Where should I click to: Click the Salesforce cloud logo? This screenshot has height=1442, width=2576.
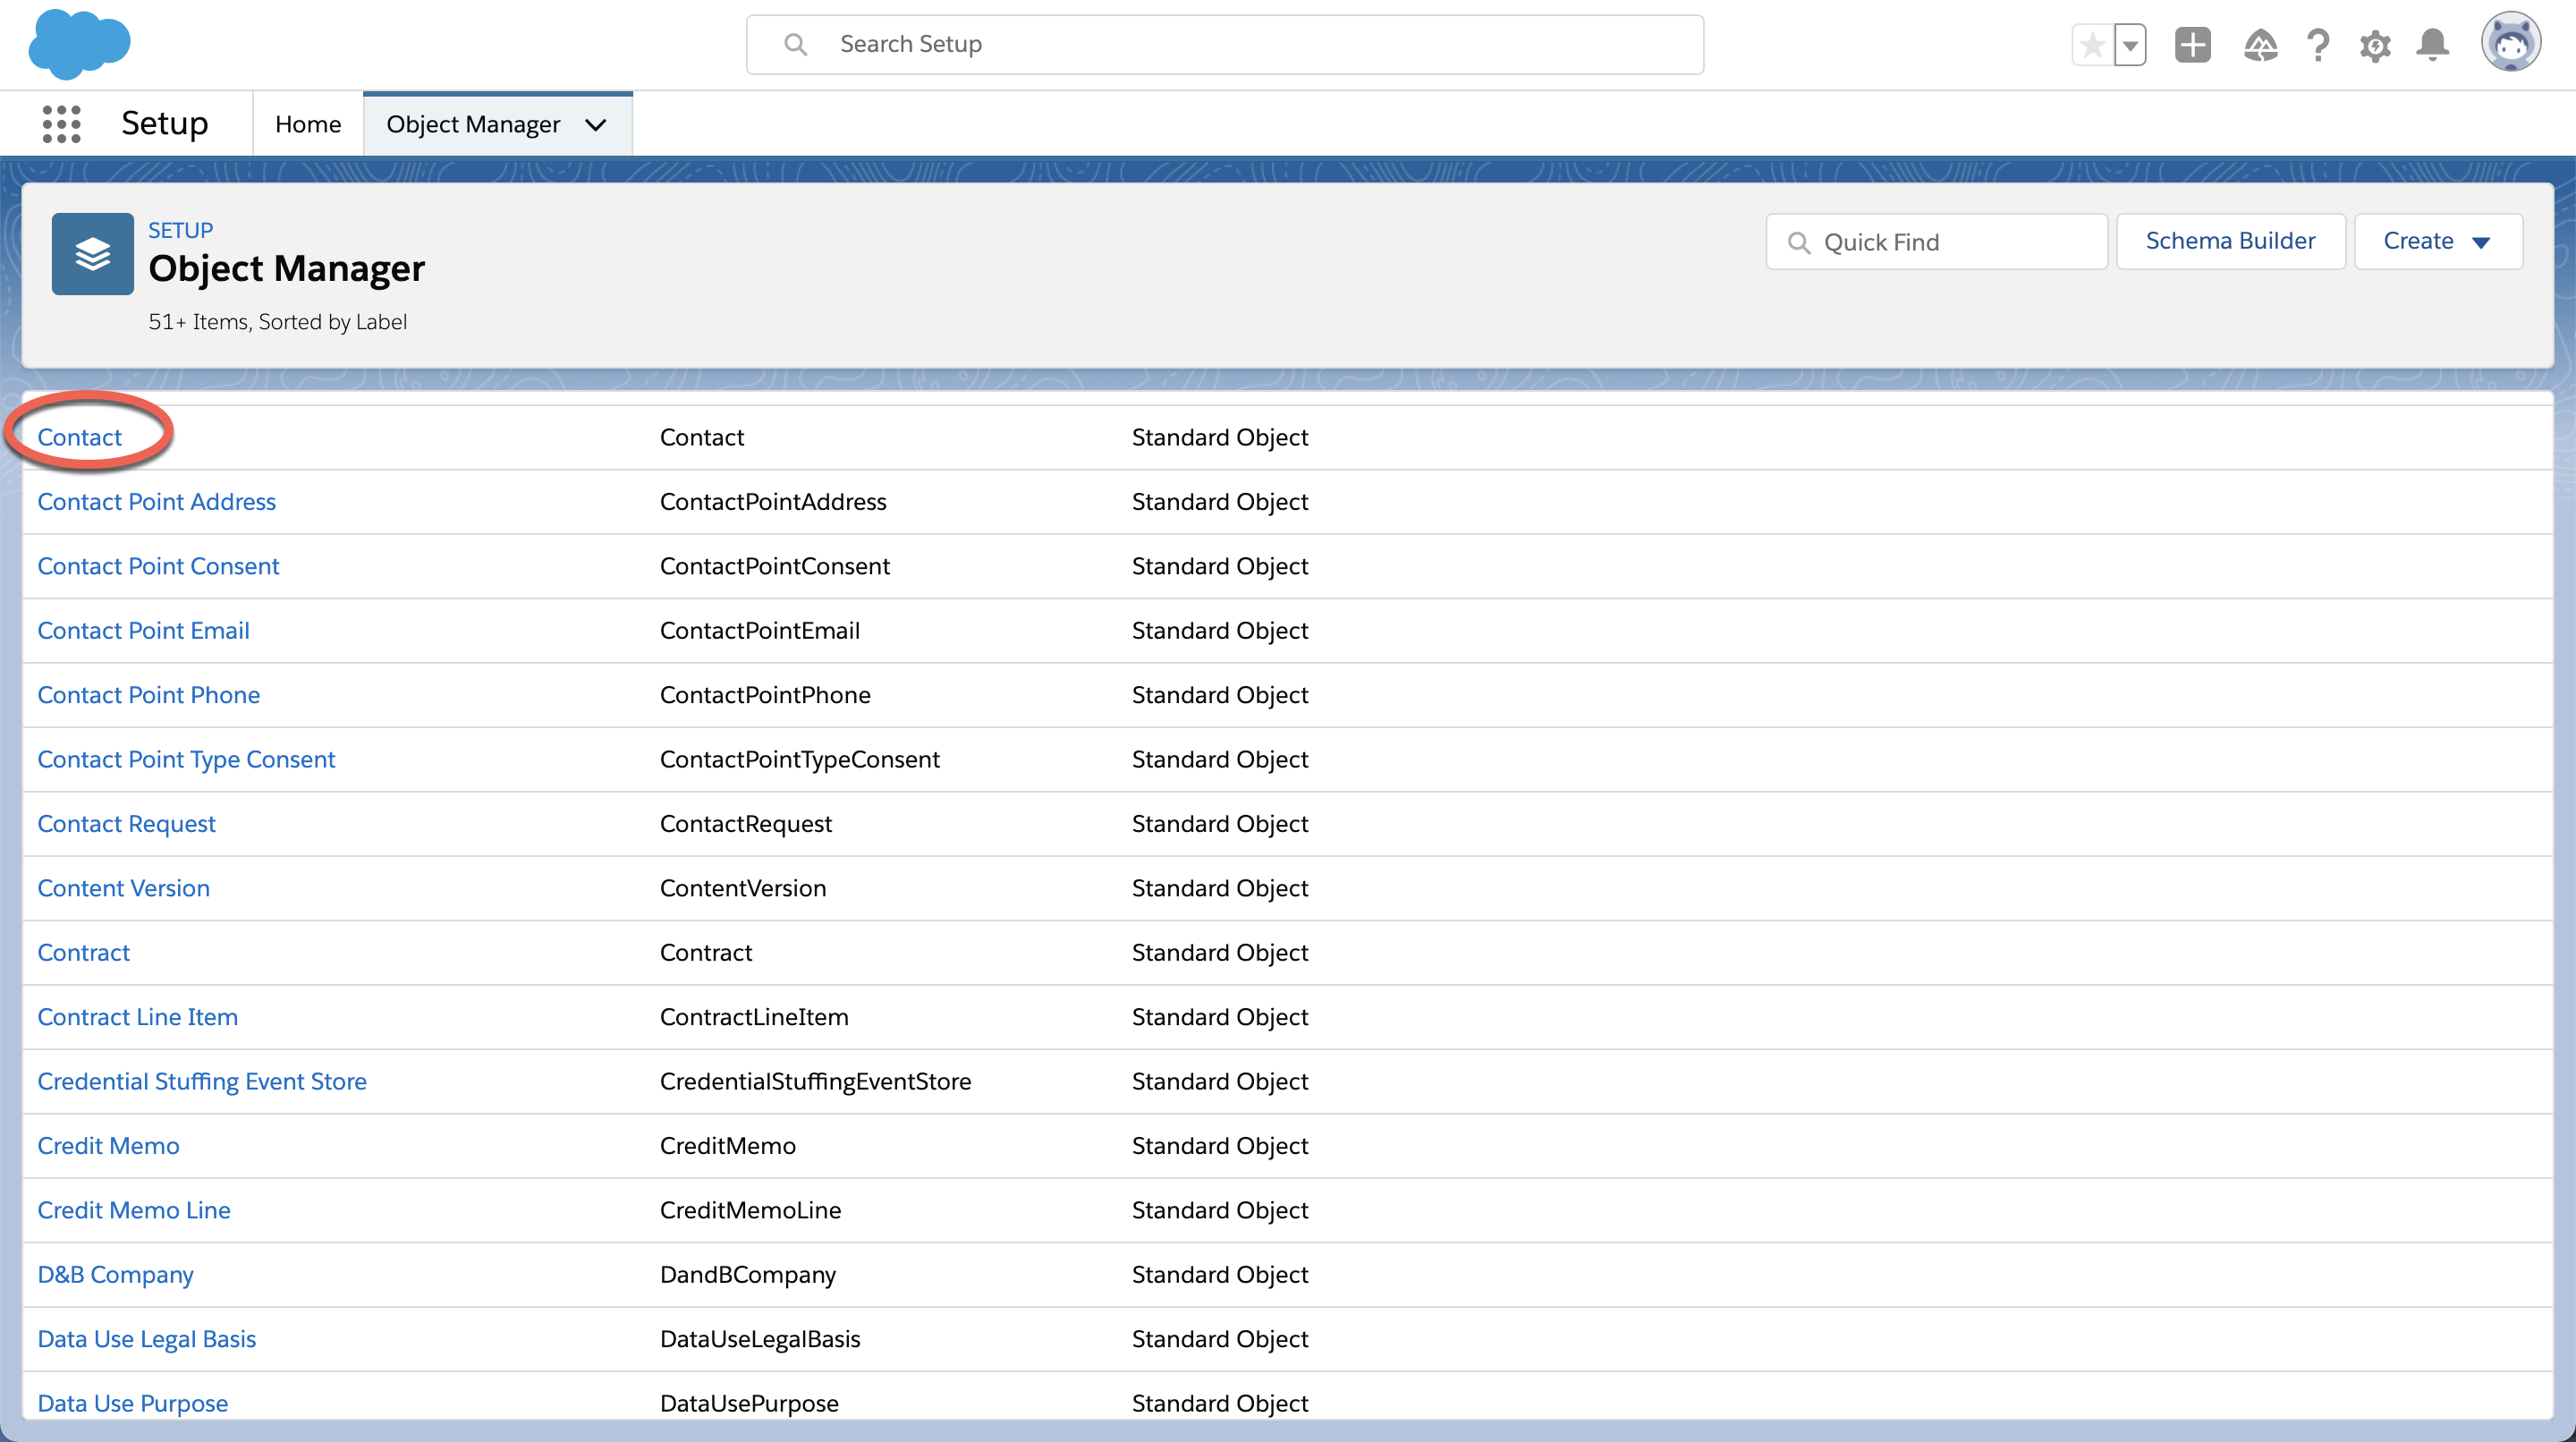(x=79, y=44)
